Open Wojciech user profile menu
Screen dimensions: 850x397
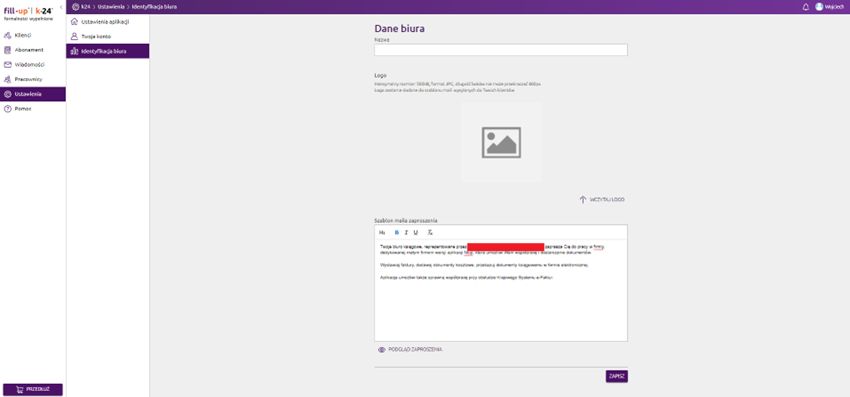830,7
